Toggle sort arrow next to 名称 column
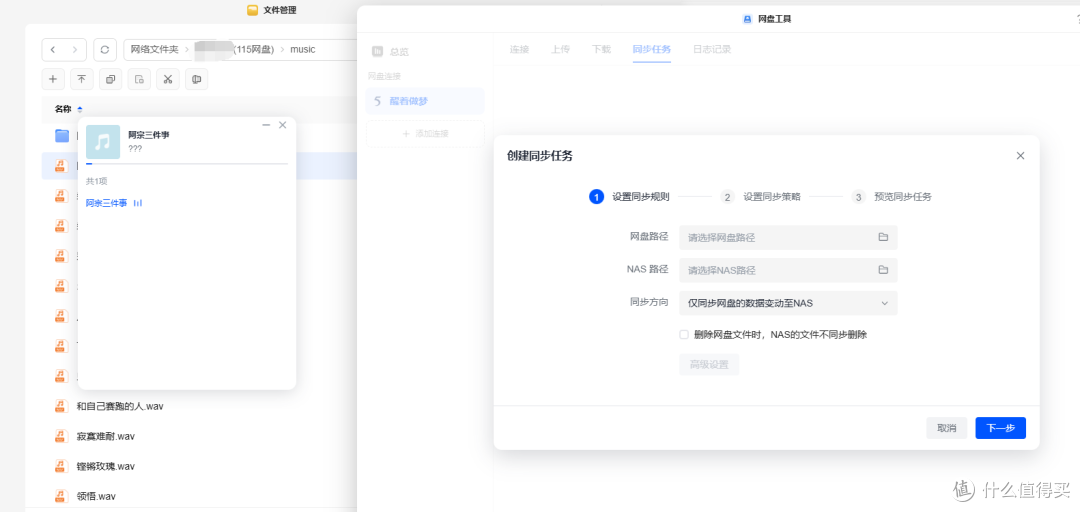 tap(80, 110)
